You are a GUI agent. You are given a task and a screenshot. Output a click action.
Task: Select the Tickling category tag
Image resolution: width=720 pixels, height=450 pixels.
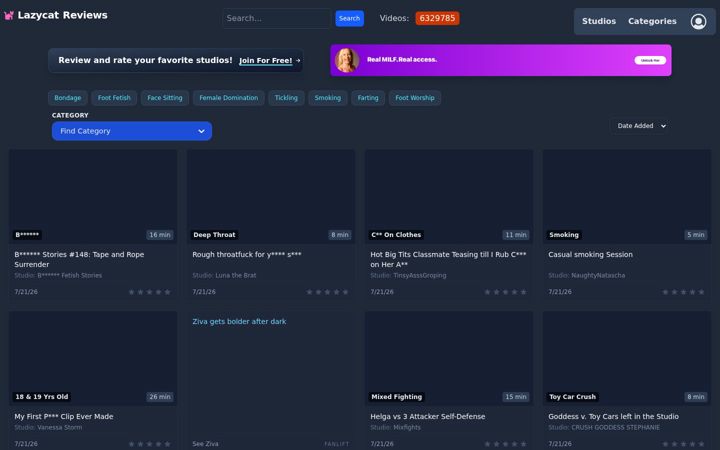pyautogui.click(x=286, y=98)
